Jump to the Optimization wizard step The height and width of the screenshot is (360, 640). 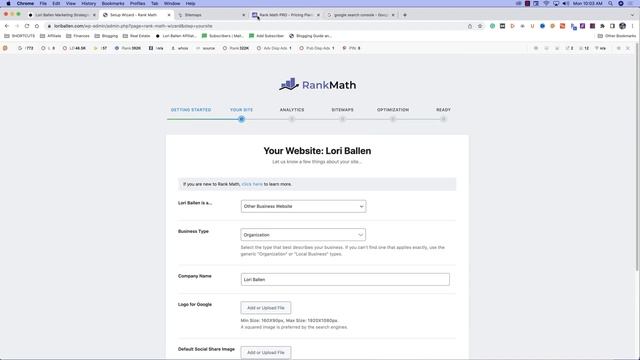coord(393,110)
